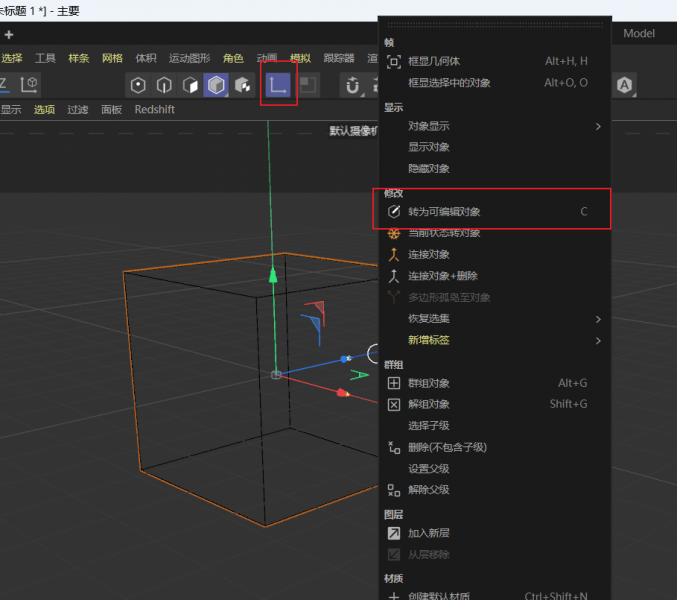This screenshot has height=600, width=677.
Task: Click 选择子级 in the context menu
Action: [495, 426]
